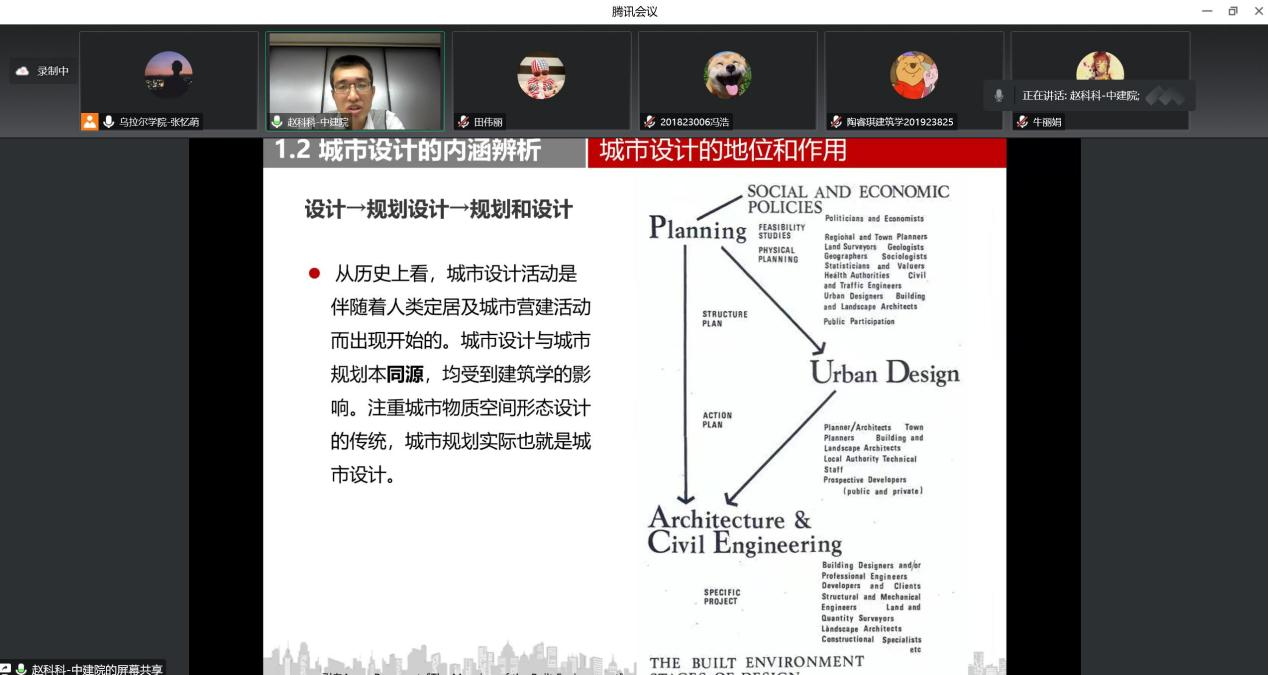This screenshot has height=675, width=1268.
Task: Click 'ACTION PLAN' label in diagram
Action: click(x=717, y=419)
